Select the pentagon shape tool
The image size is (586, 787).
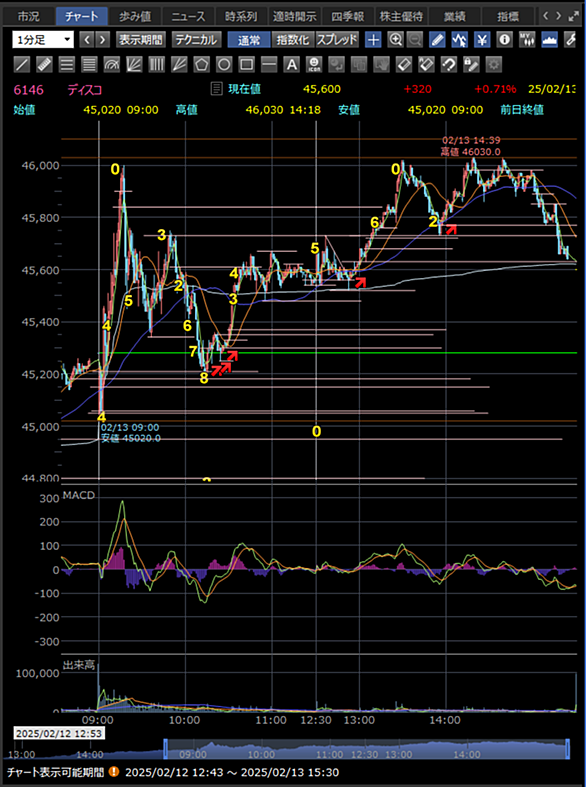(202, 64)
